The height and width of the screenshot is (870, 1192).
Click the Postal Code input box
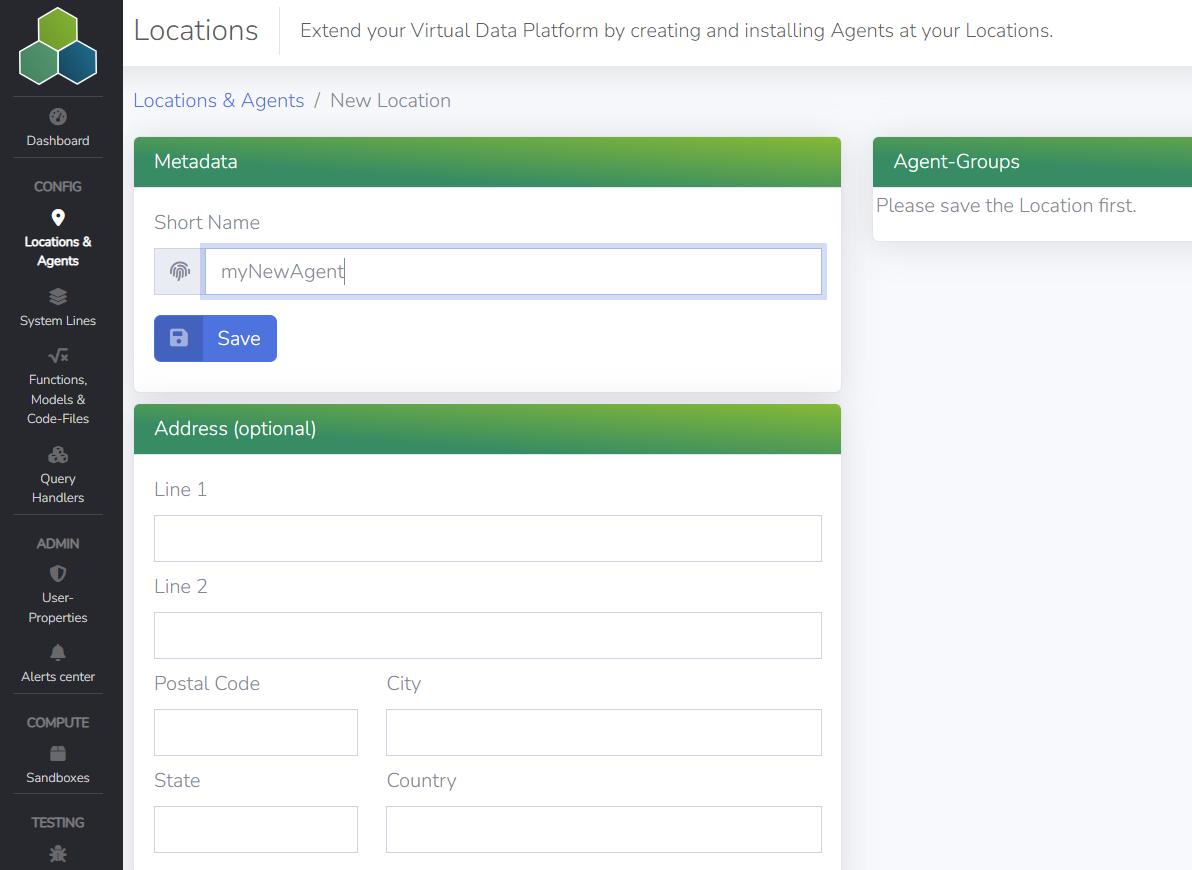pyautogui.click(x=255, y=733)
